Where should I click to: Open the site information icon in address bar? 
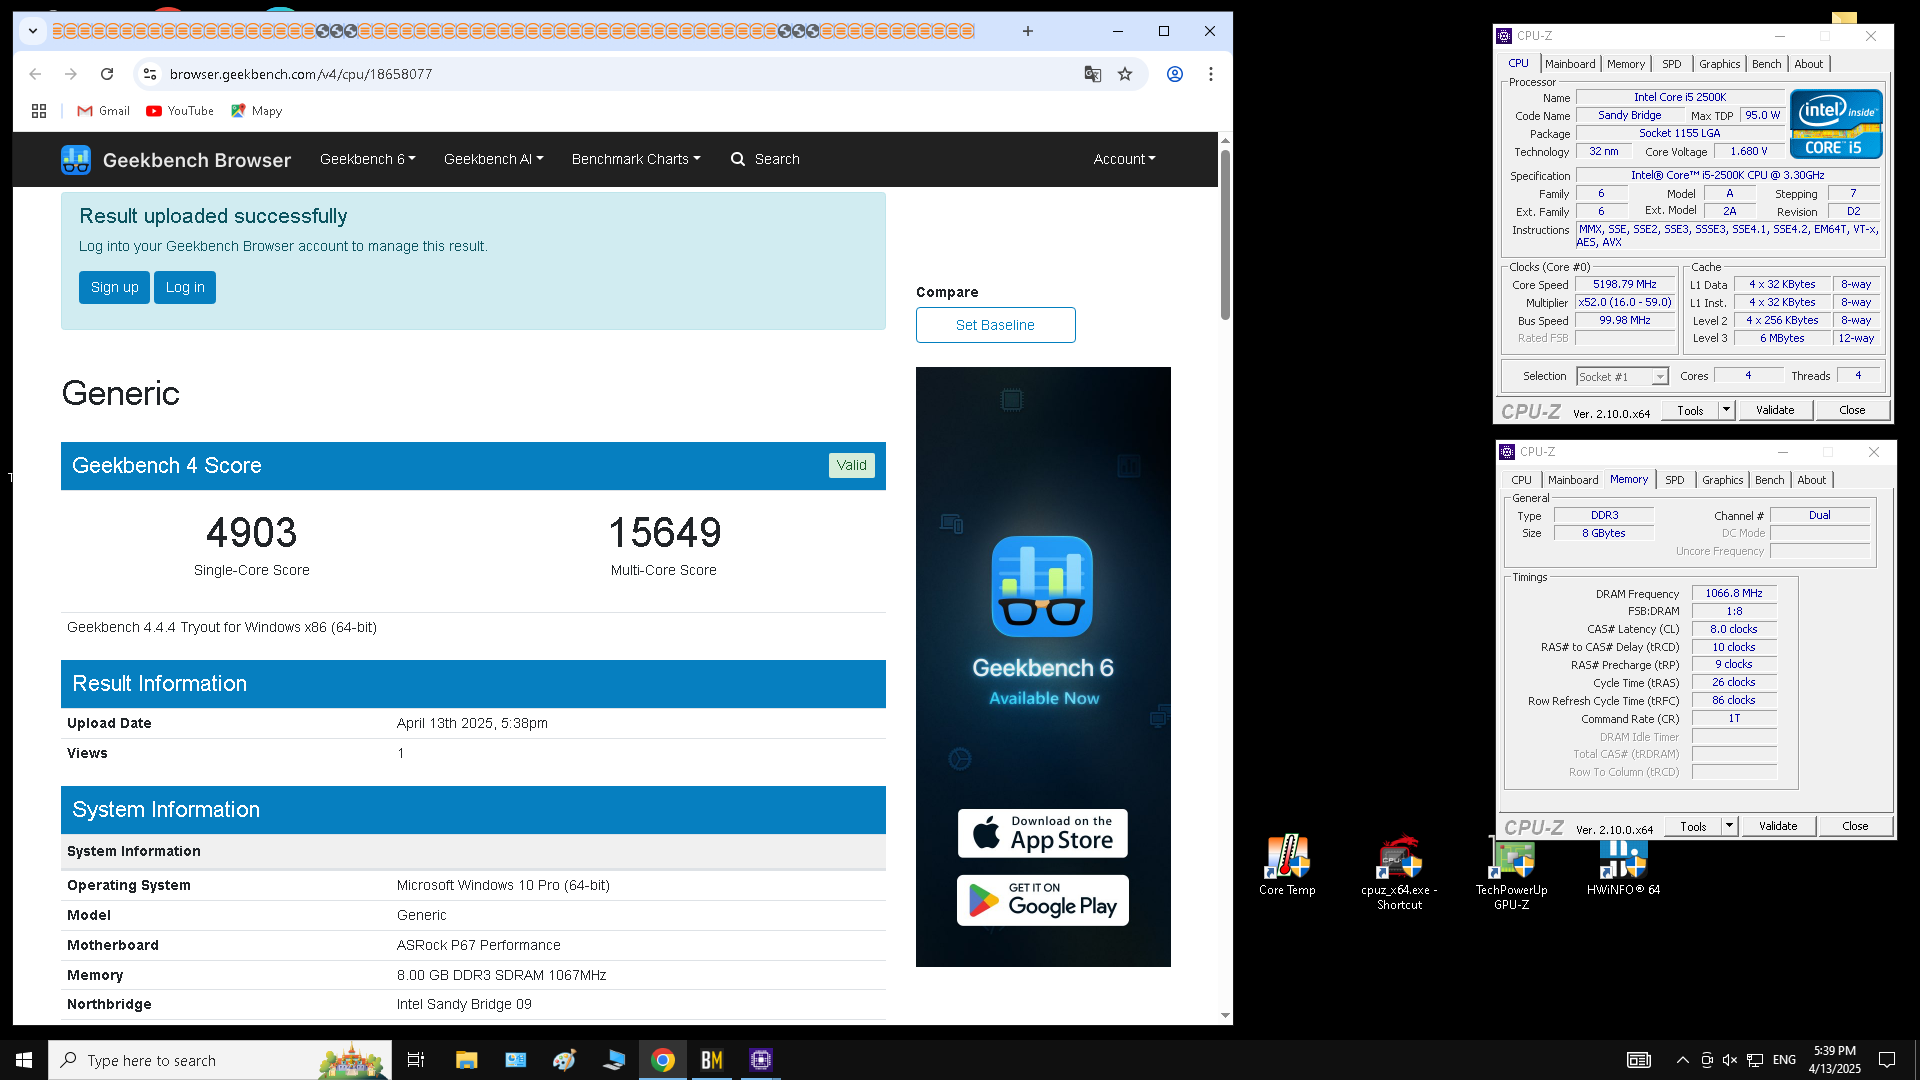(x=149, y=74)
